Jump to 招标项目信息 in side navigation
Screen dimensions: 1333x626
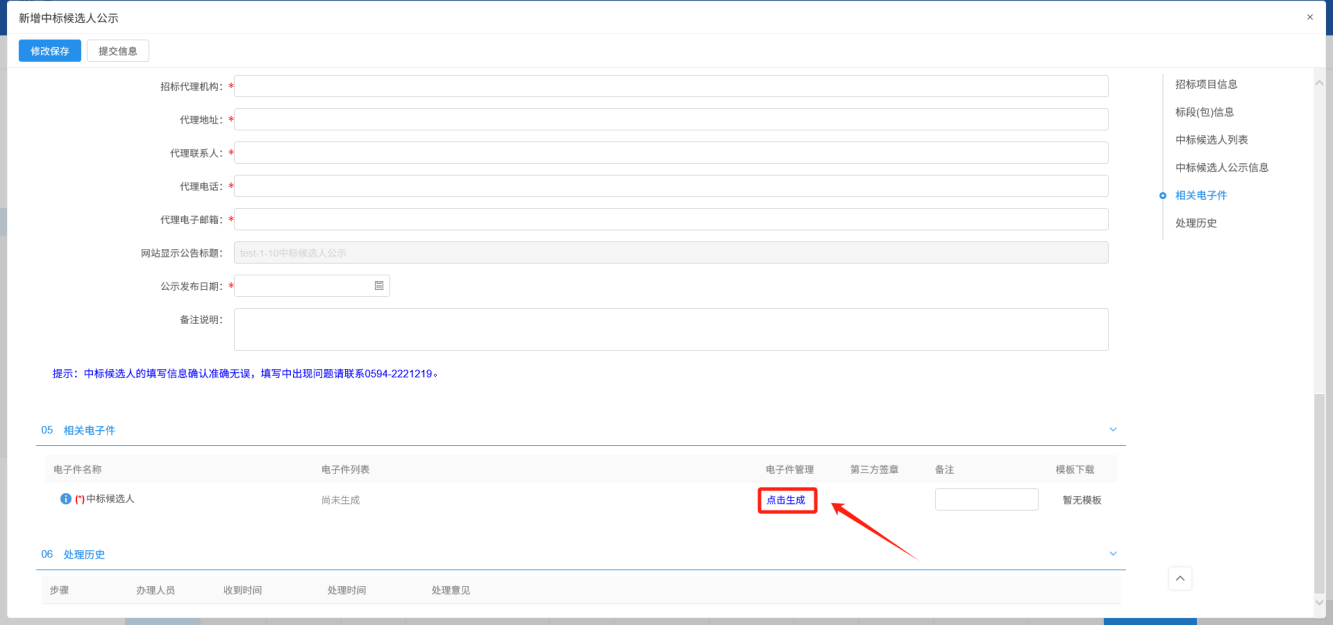pyautogui.click(x=1206, y=84)
